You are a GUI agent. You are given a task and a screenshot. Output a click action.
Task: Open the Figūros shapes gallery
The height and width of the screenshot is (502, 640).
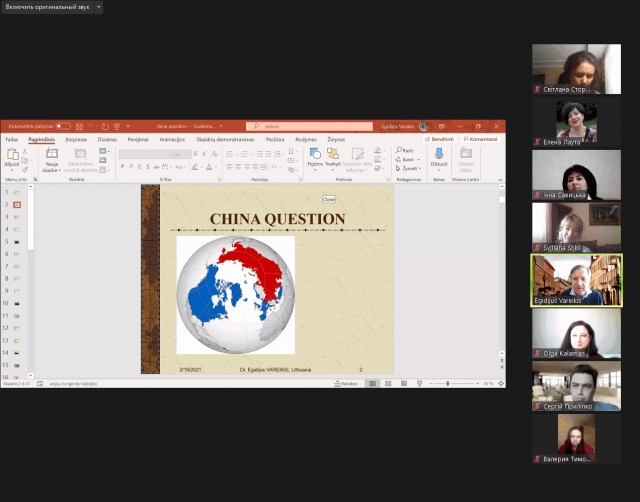(315, 155)
